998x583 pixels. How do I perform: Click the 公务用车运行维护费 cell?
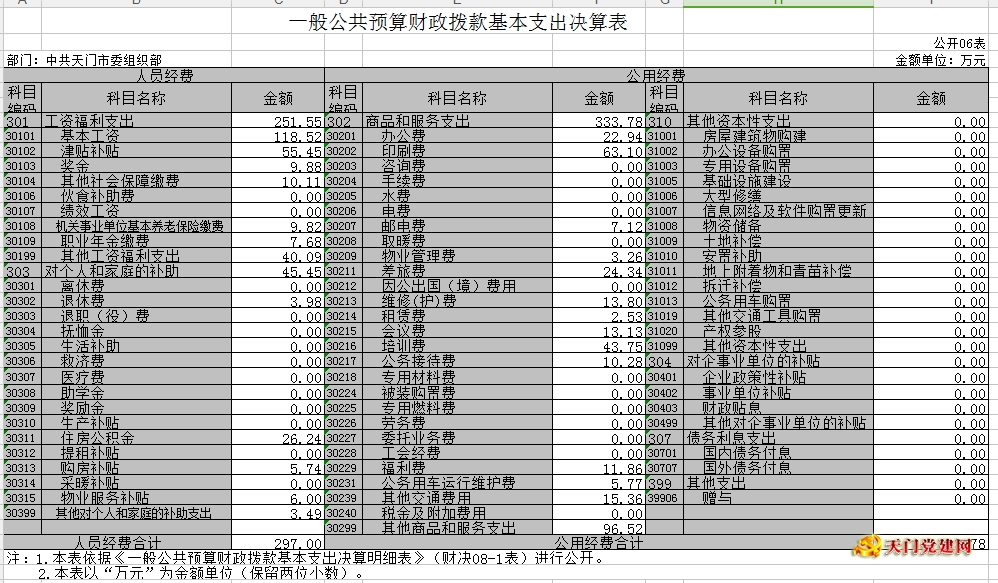coord(458,483)
